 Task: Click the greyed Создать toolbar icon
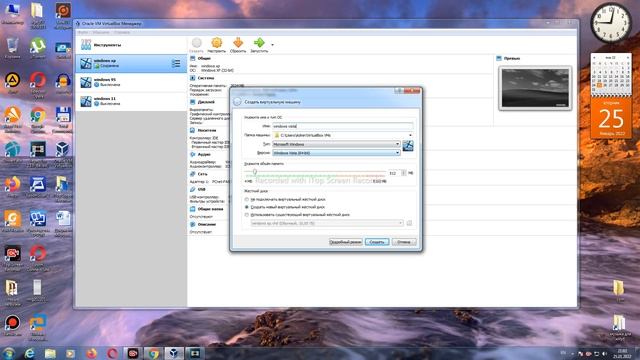click(x=196, y=43)
